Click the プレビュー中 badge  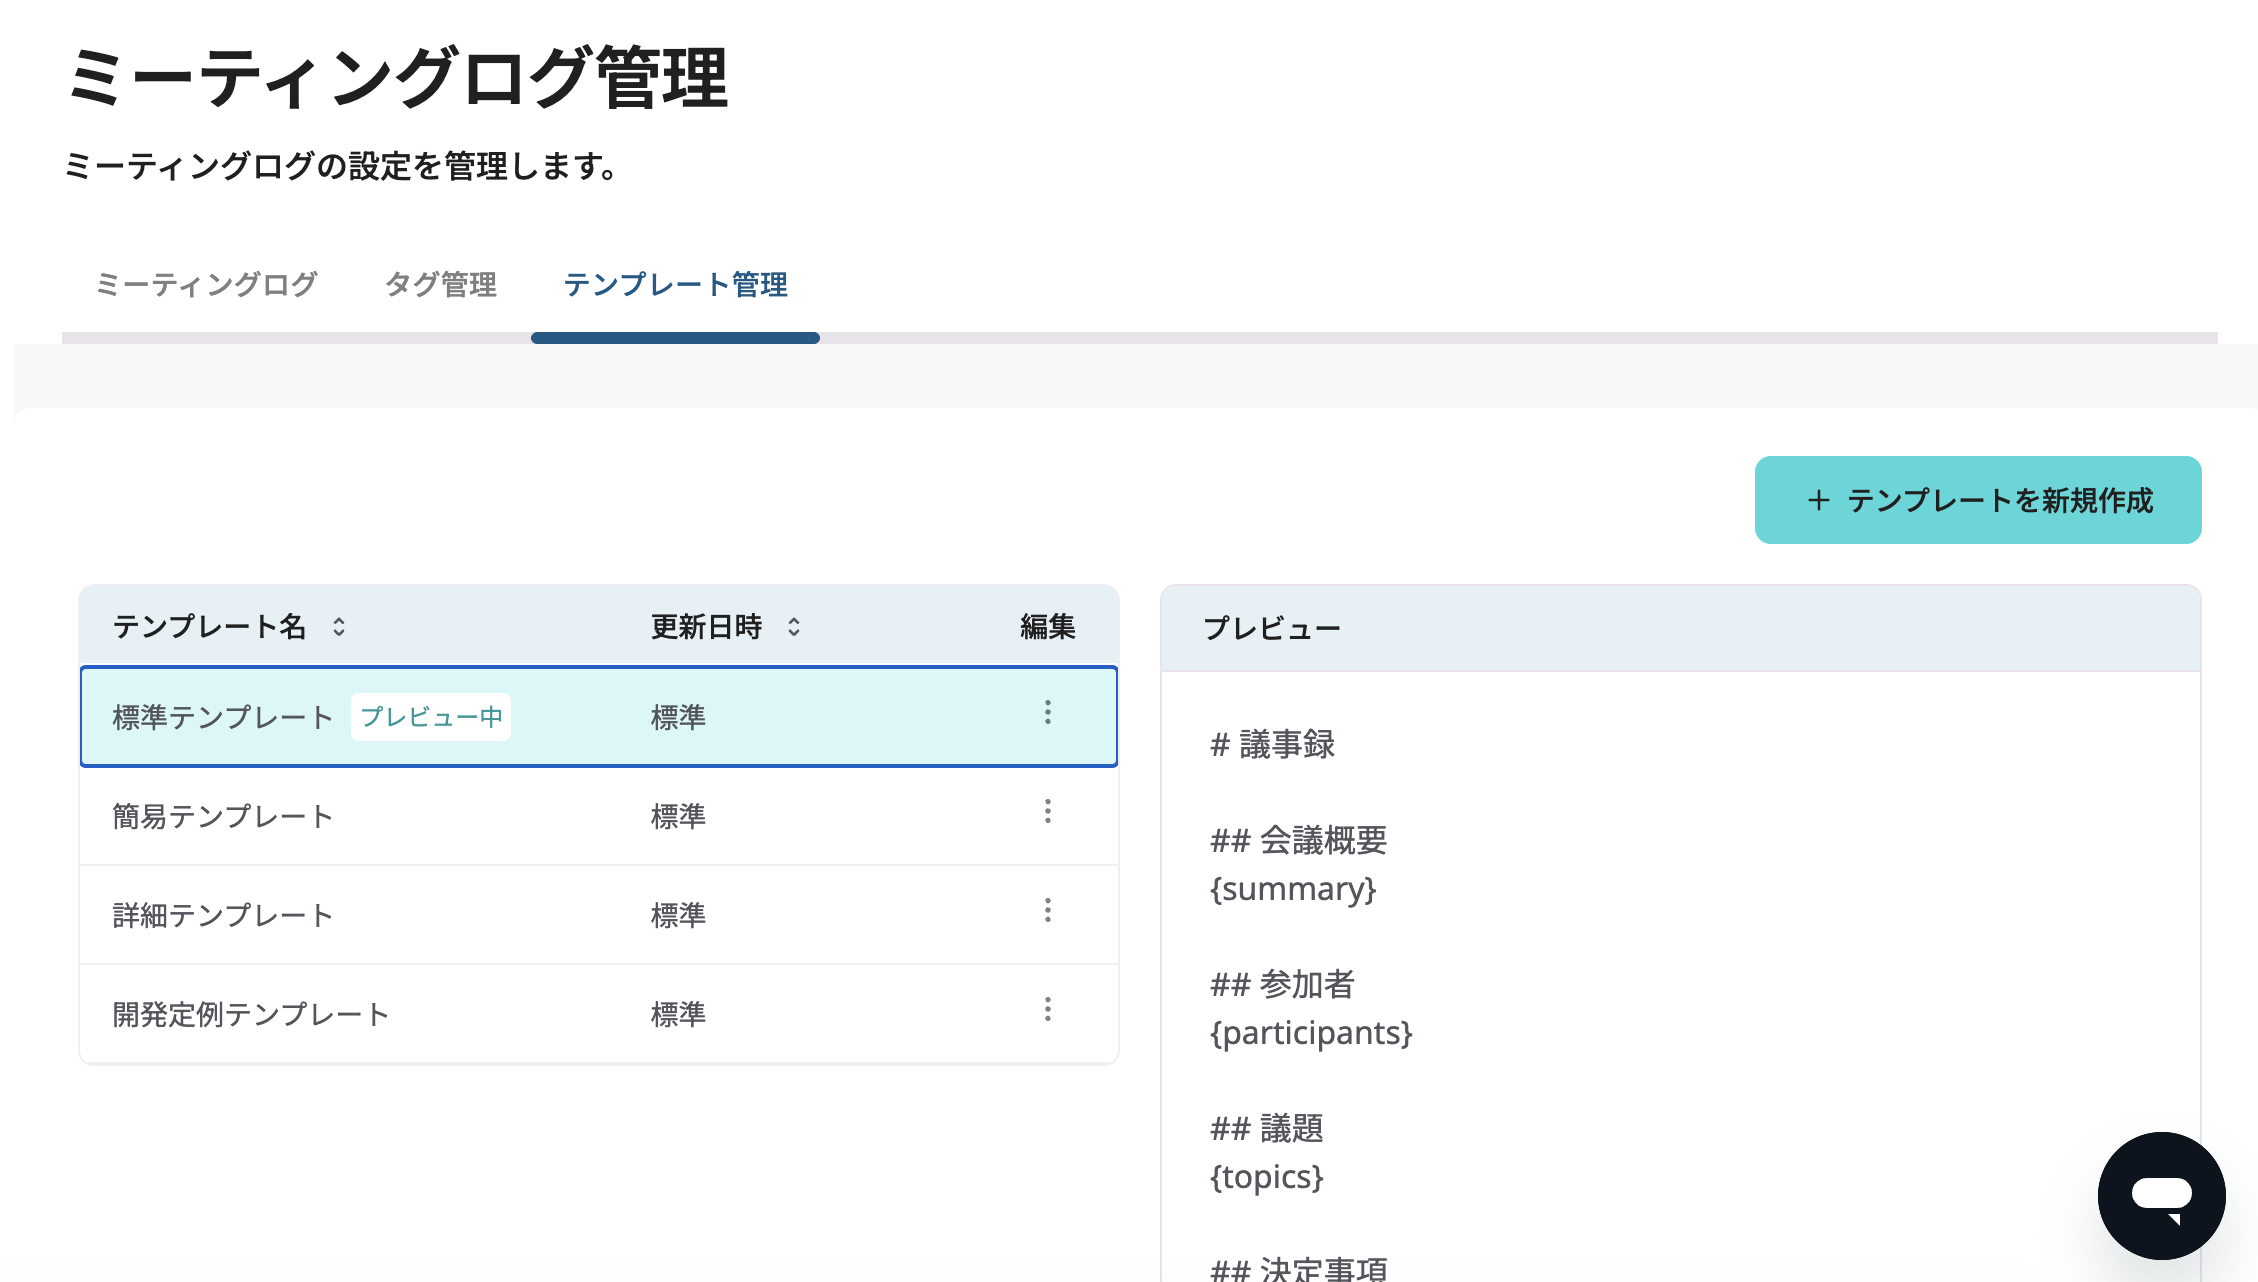(x=432, y=717)
